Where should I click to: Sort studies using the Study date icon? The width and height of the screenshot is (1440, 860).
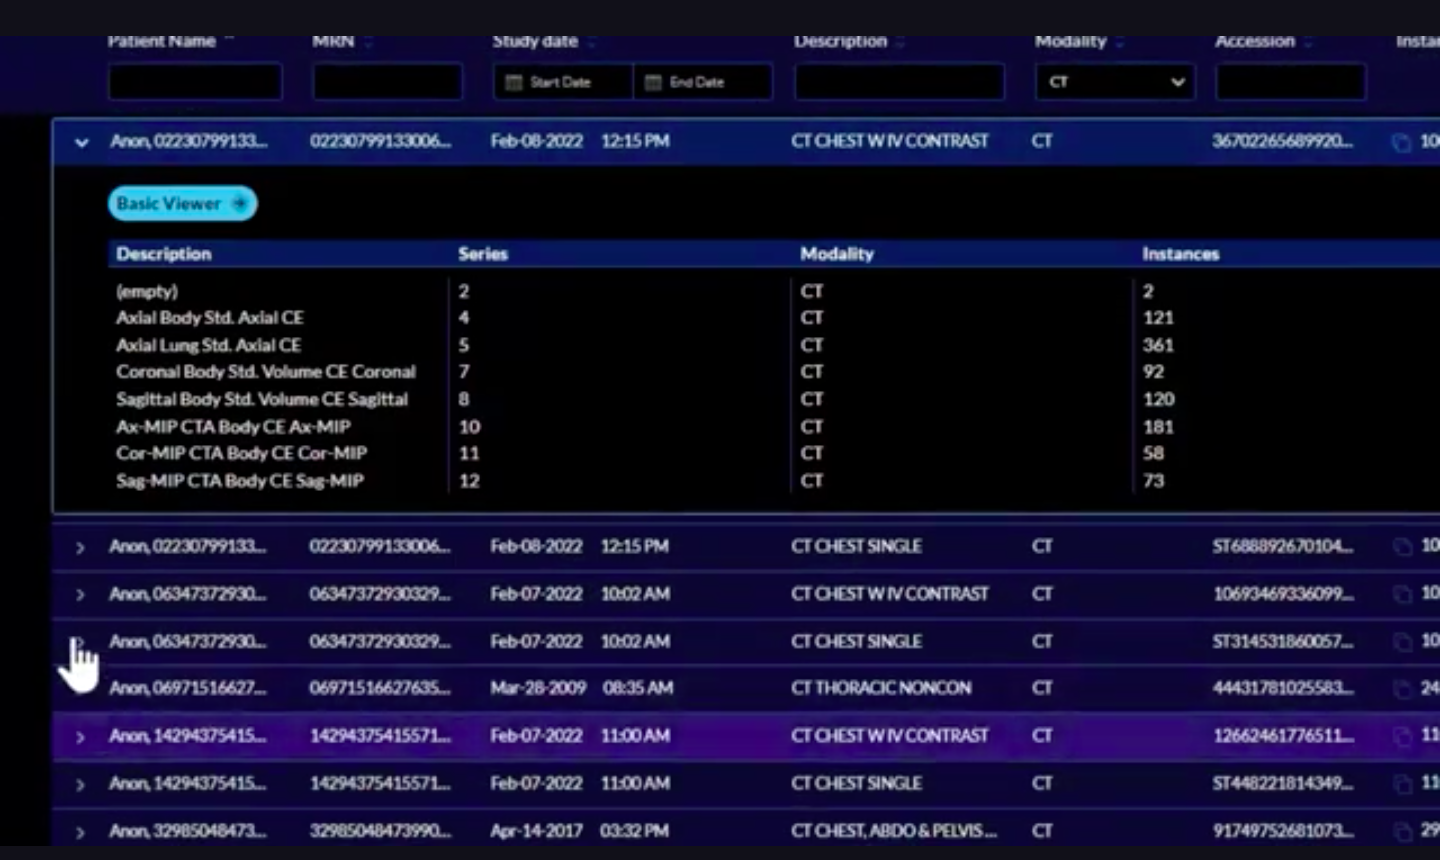coord(592,42)
